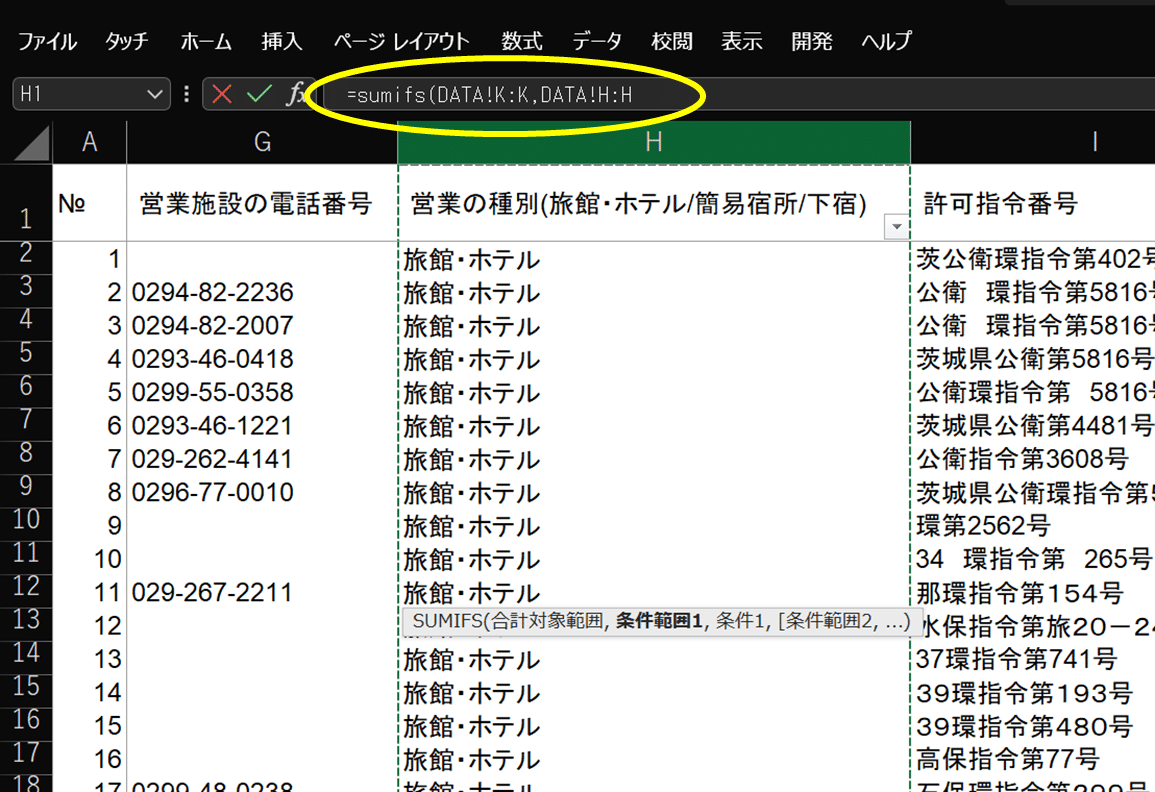The image size is (1155, 792).
Task: Click 条件1 in the SUMIFS tooltip
Action: click(x=741, y=621)
